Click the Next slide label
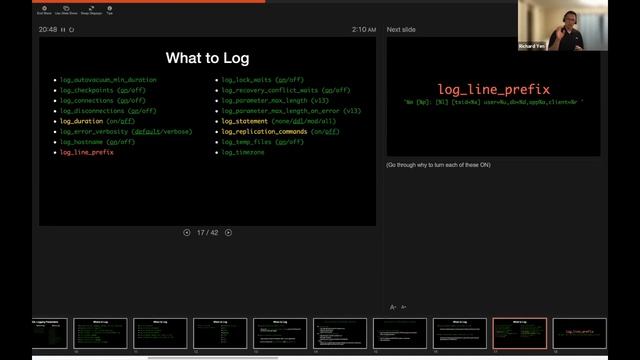Screen dimensions: 640x360 (401, 29)
